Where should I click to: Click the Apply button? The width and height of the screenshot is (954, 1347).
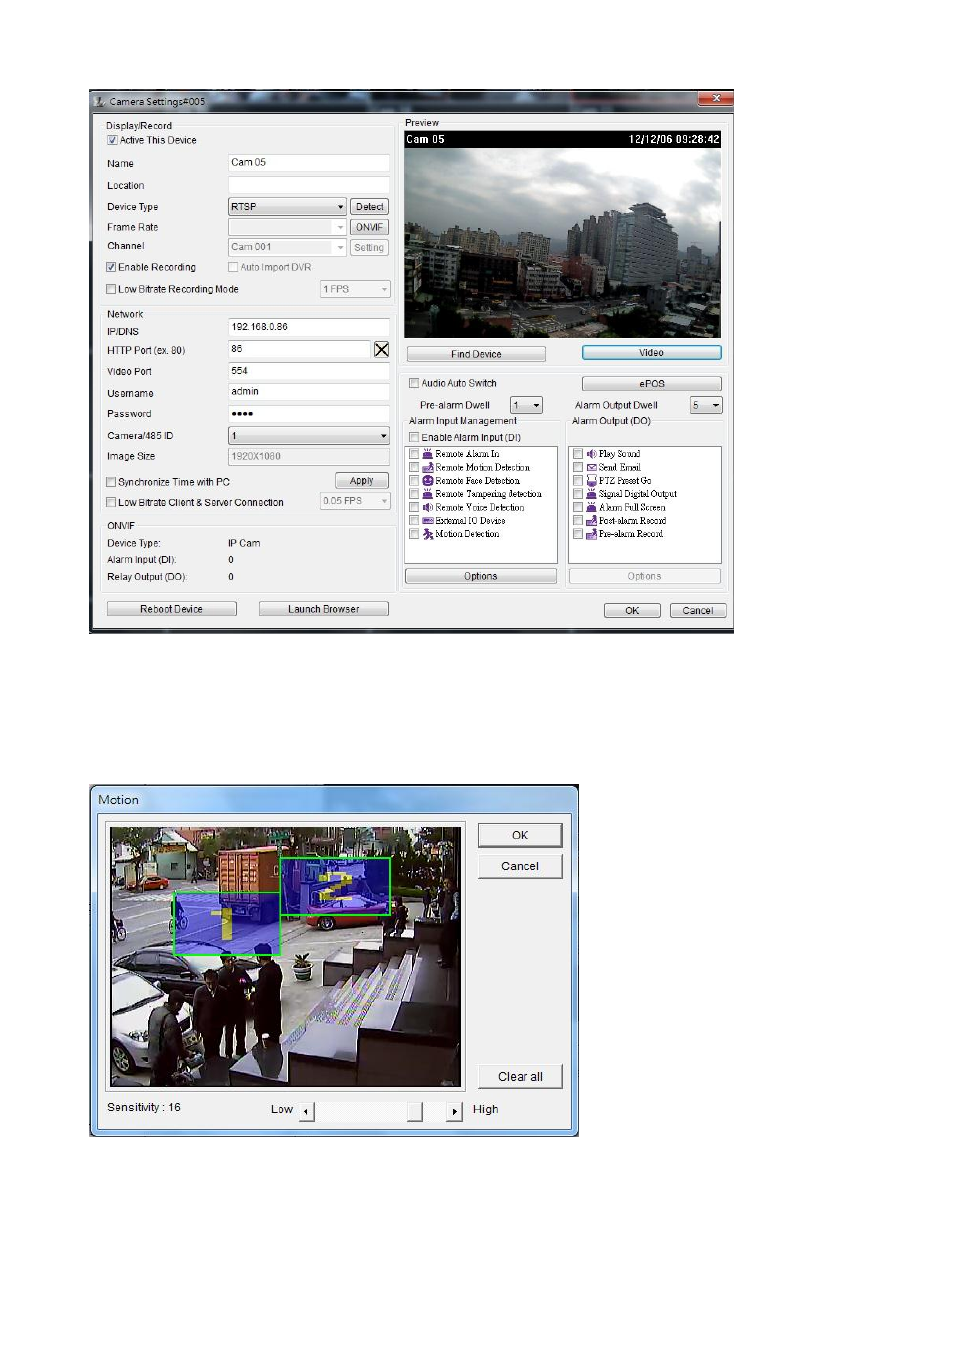[x=362, y=481]
